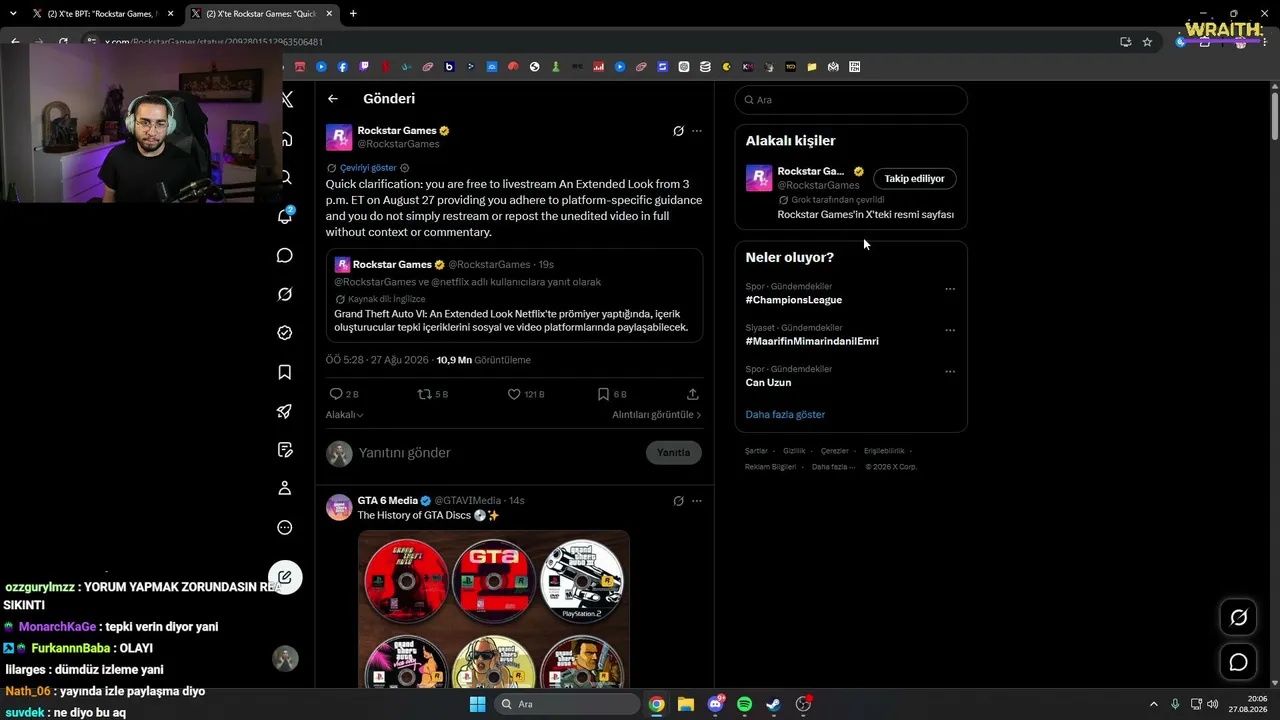1280x720 pixels.
Task: Open the More circle icon in sidebar
Action: tap(285, 527)
